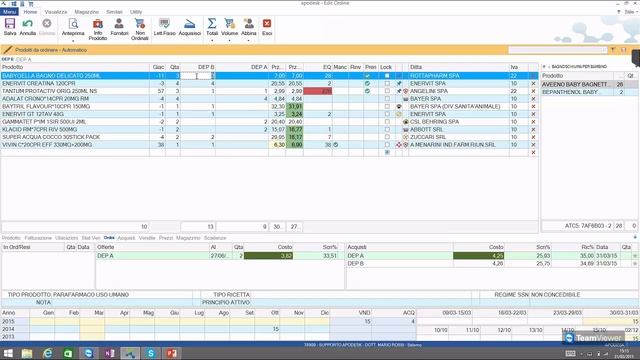
Task: Sort by the Giac column header
Action: click(x=158, y=67)
